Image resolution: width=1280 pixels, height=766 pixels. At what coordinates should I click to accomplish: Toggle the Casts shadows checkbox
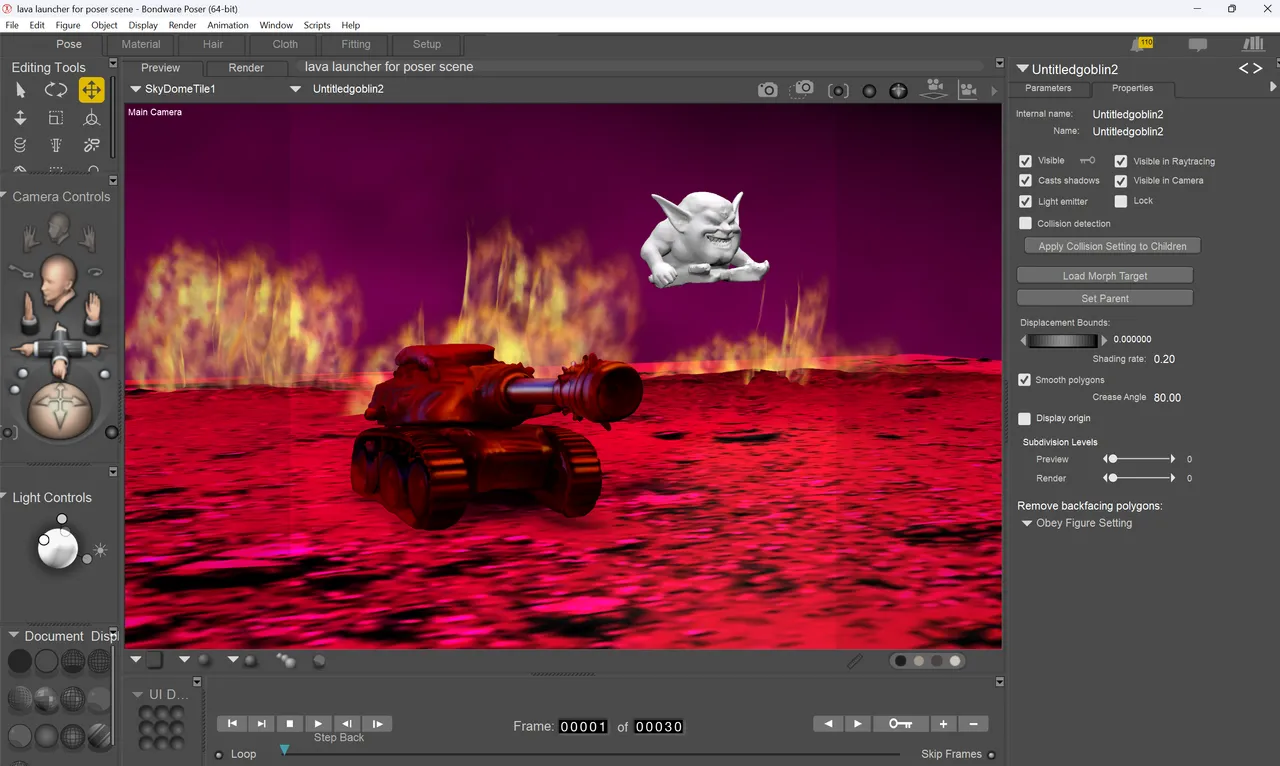coord(1025,181)
